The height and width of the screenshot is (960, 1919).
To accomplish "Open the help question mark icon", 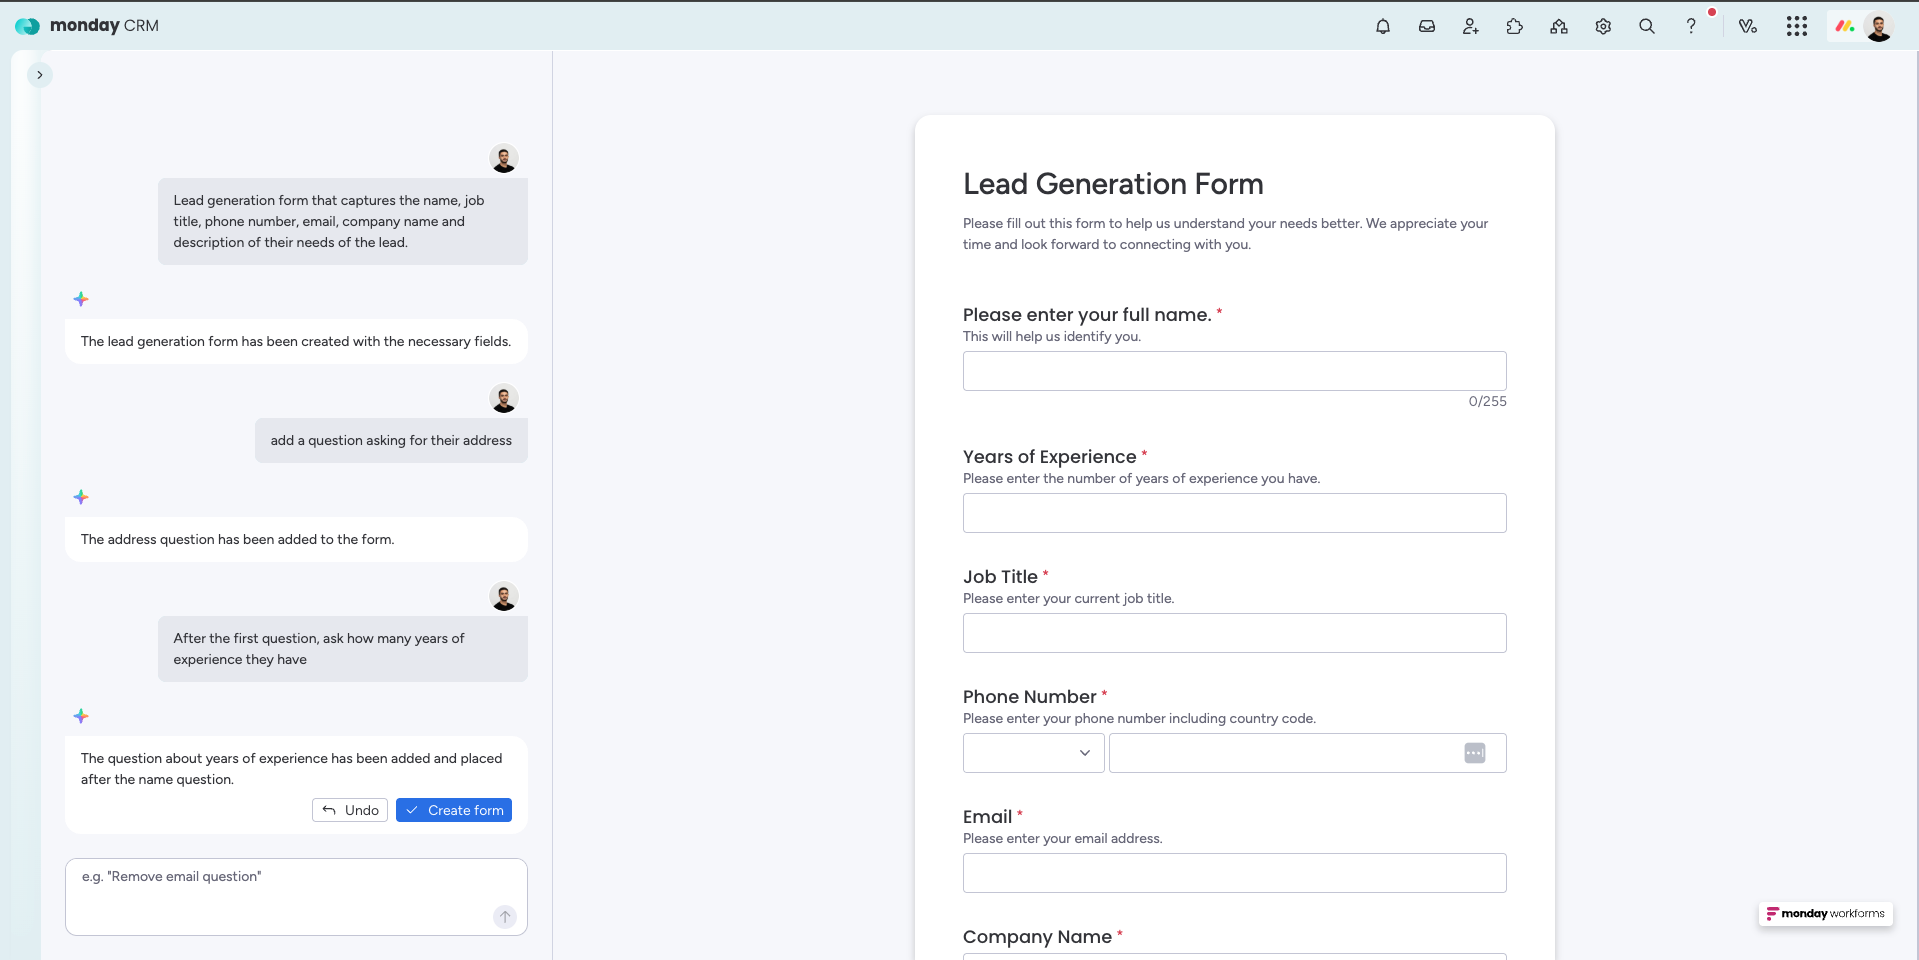I will pyautogui.click(x=1691, y=27).
